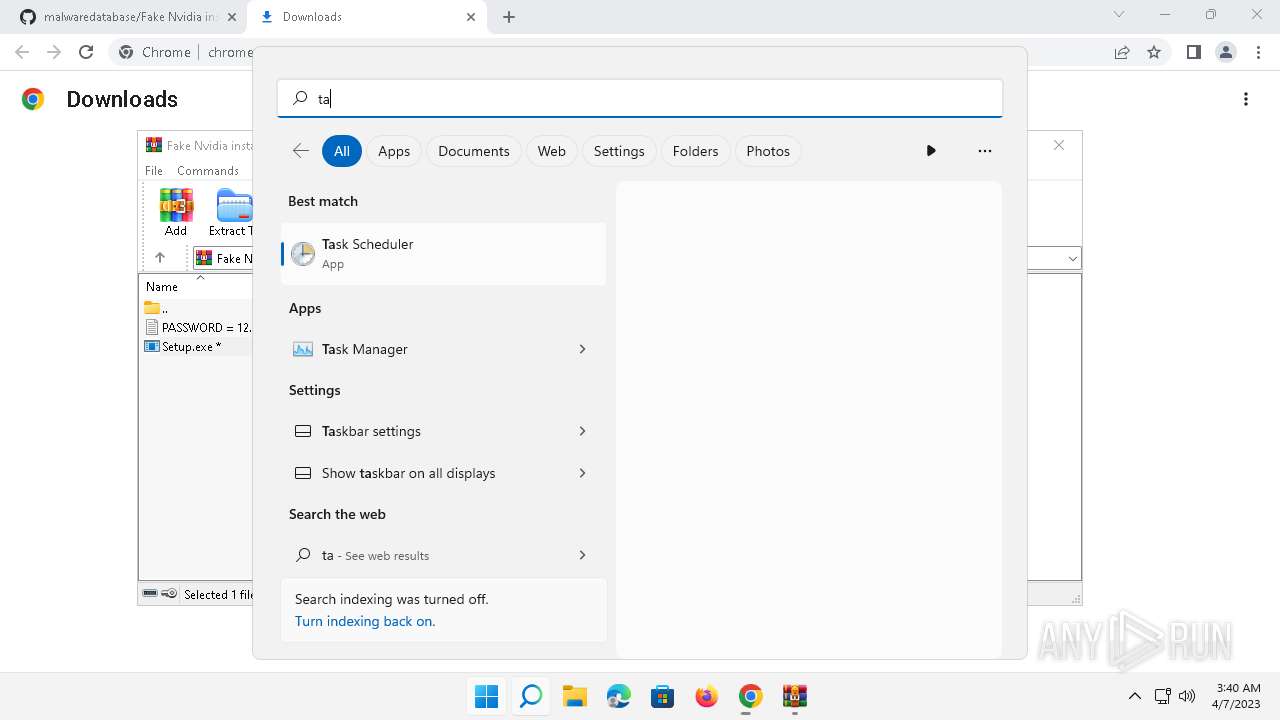Click the taskbar Search icon
Image resolution: width=1280 pixels, height=720 pixels.
coord(531,696)
